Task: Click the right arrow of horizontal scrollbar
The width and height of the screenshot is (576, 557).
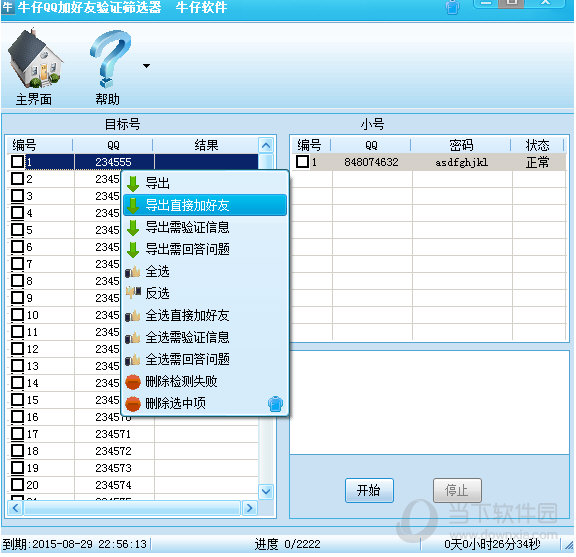Action: [249, 508]
